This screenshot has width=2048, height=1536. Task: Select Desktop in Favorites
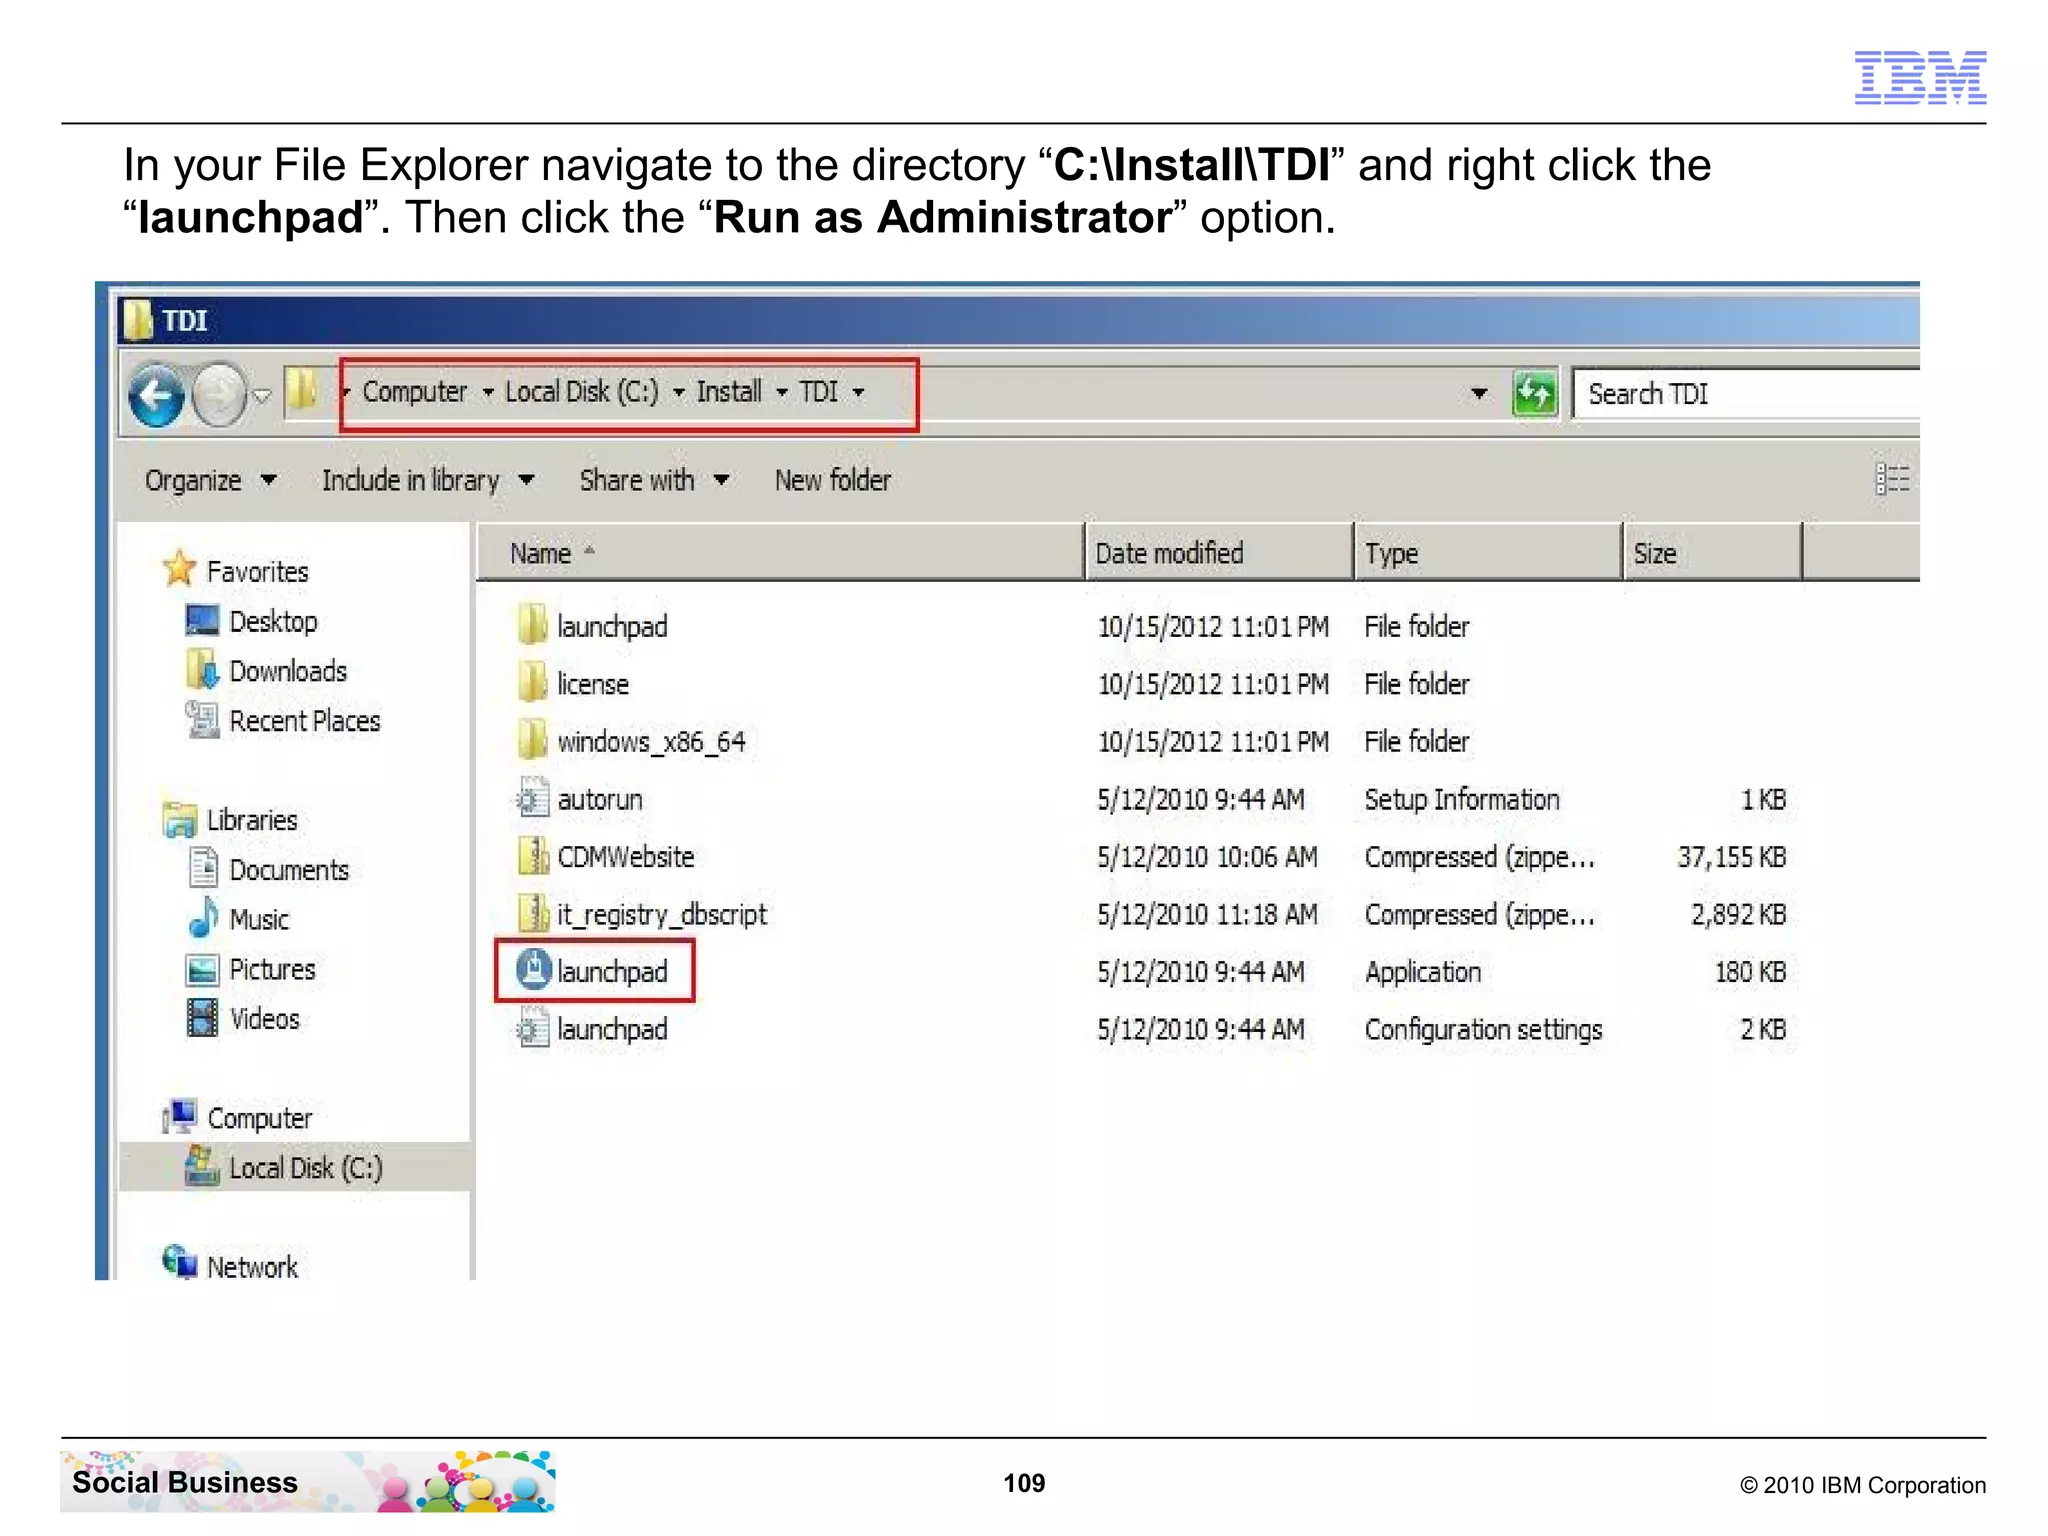pos(273,622)
